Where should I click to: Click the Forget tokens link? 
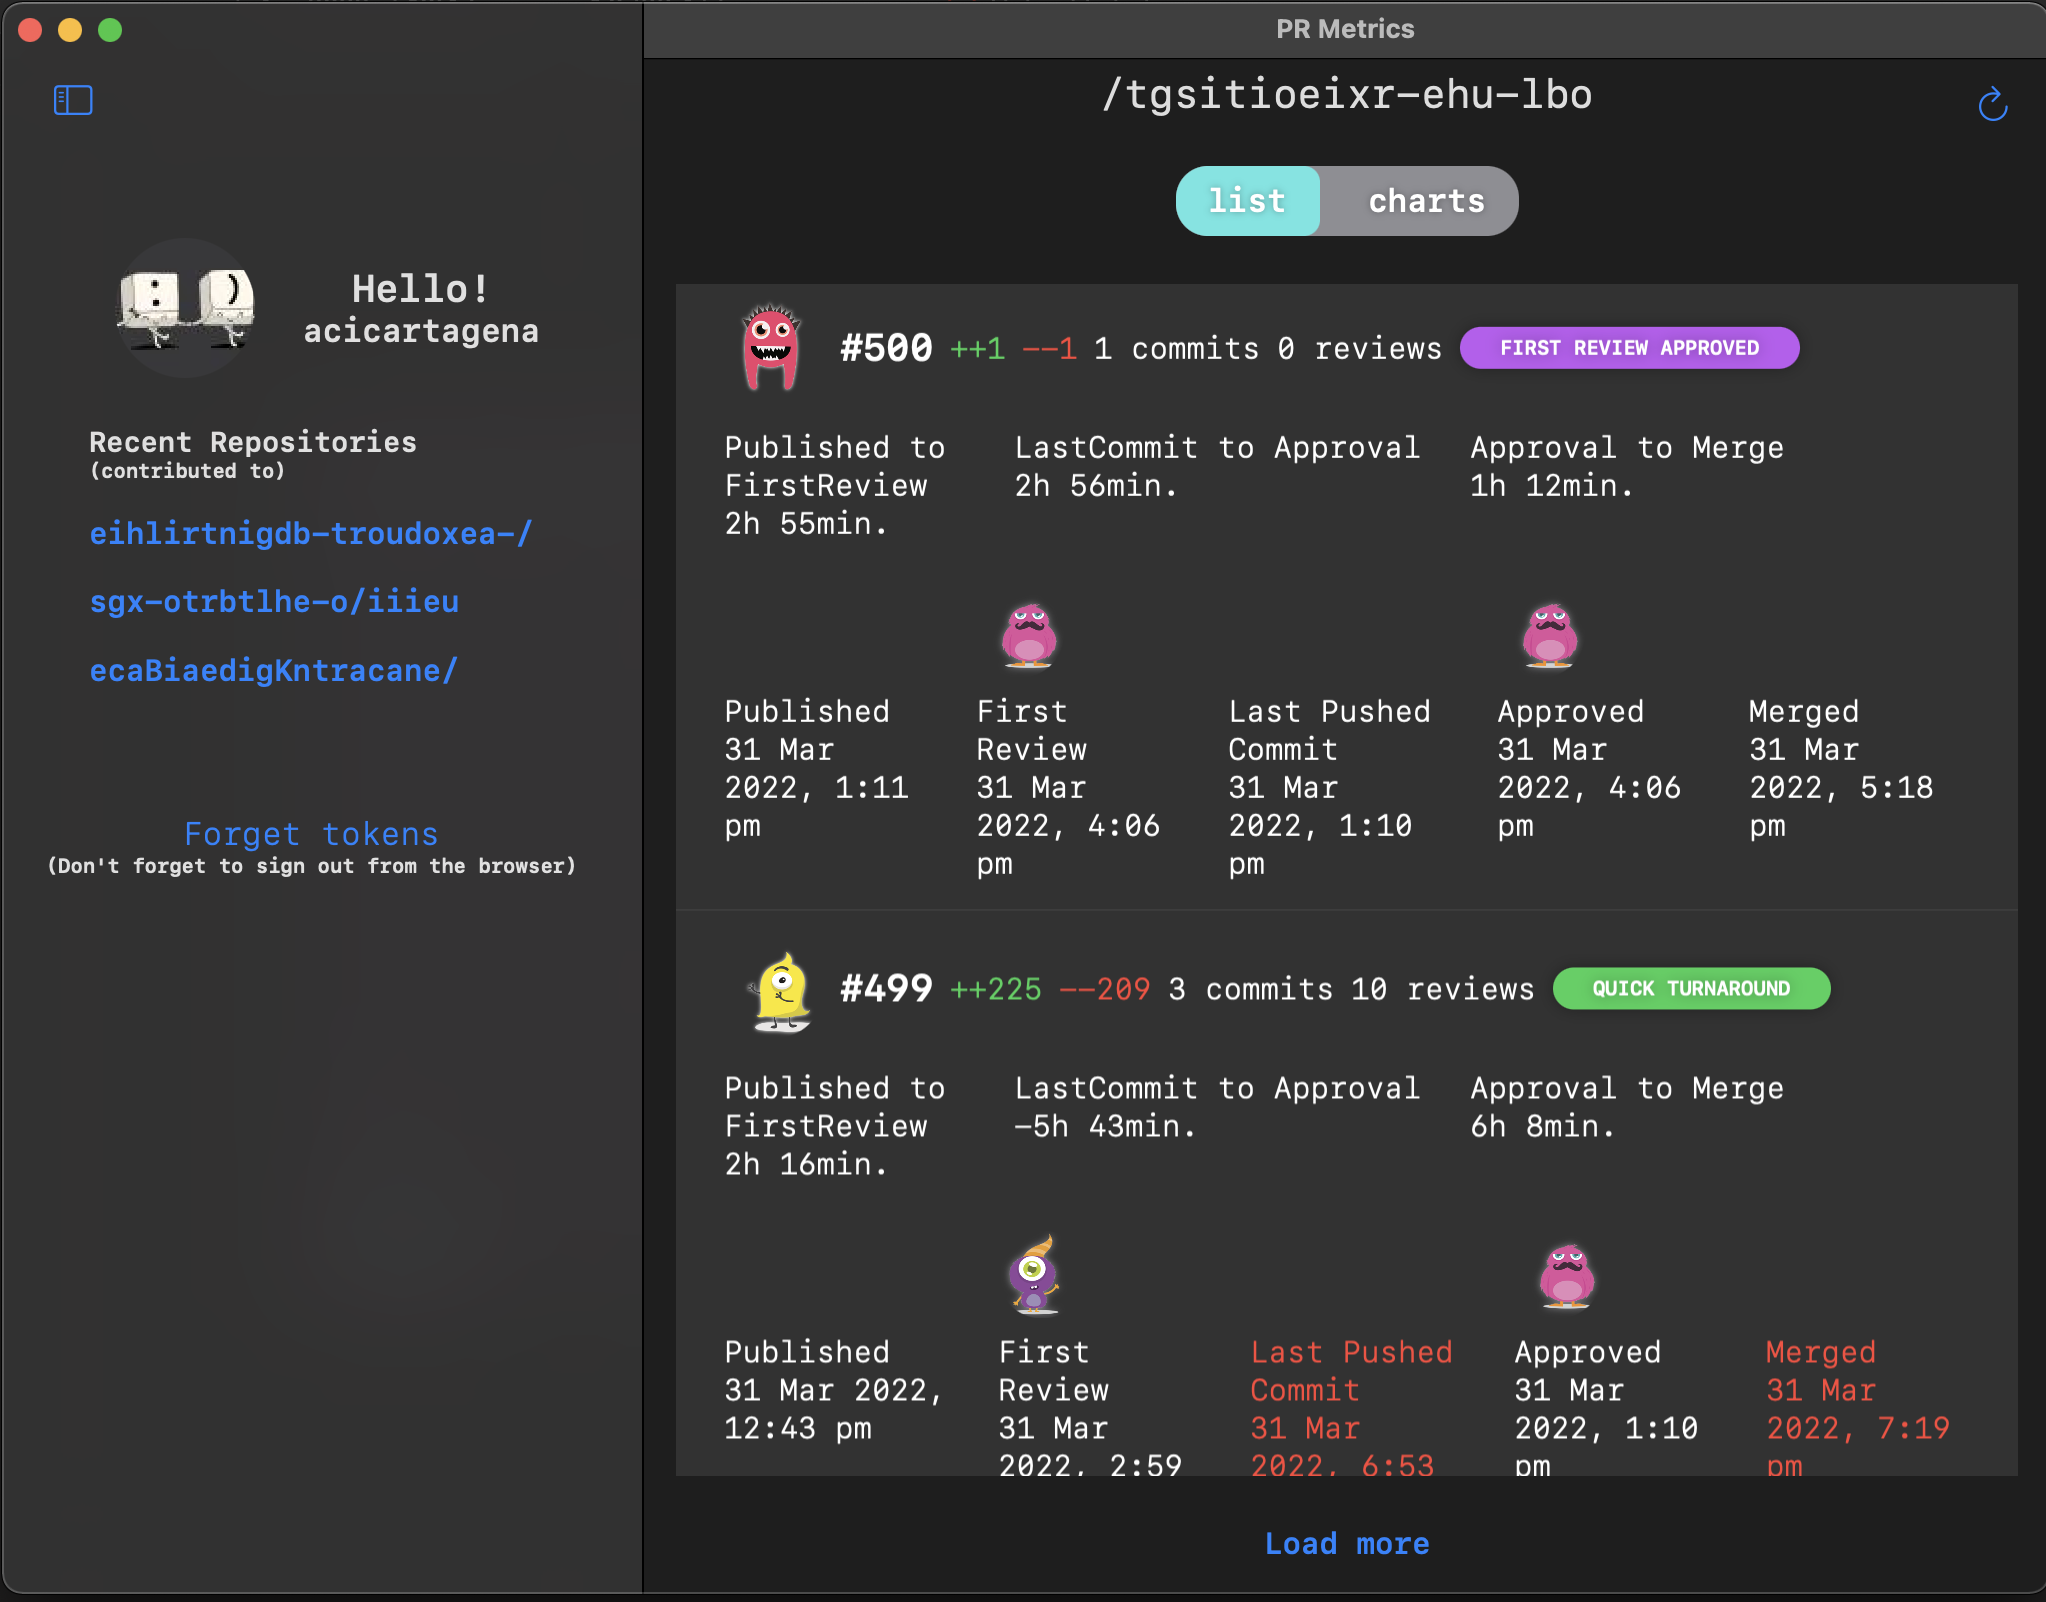coord(311,834)
